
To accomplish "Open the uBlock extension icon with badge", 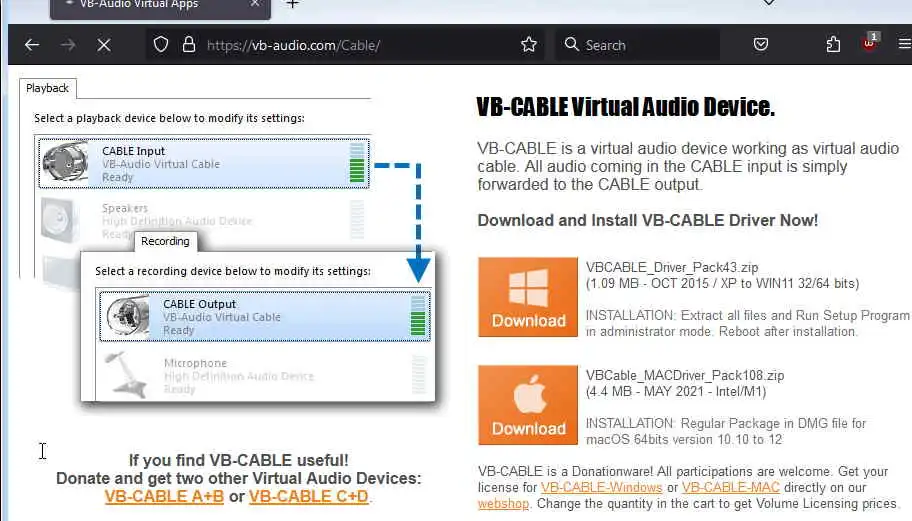I will point(870,43).
